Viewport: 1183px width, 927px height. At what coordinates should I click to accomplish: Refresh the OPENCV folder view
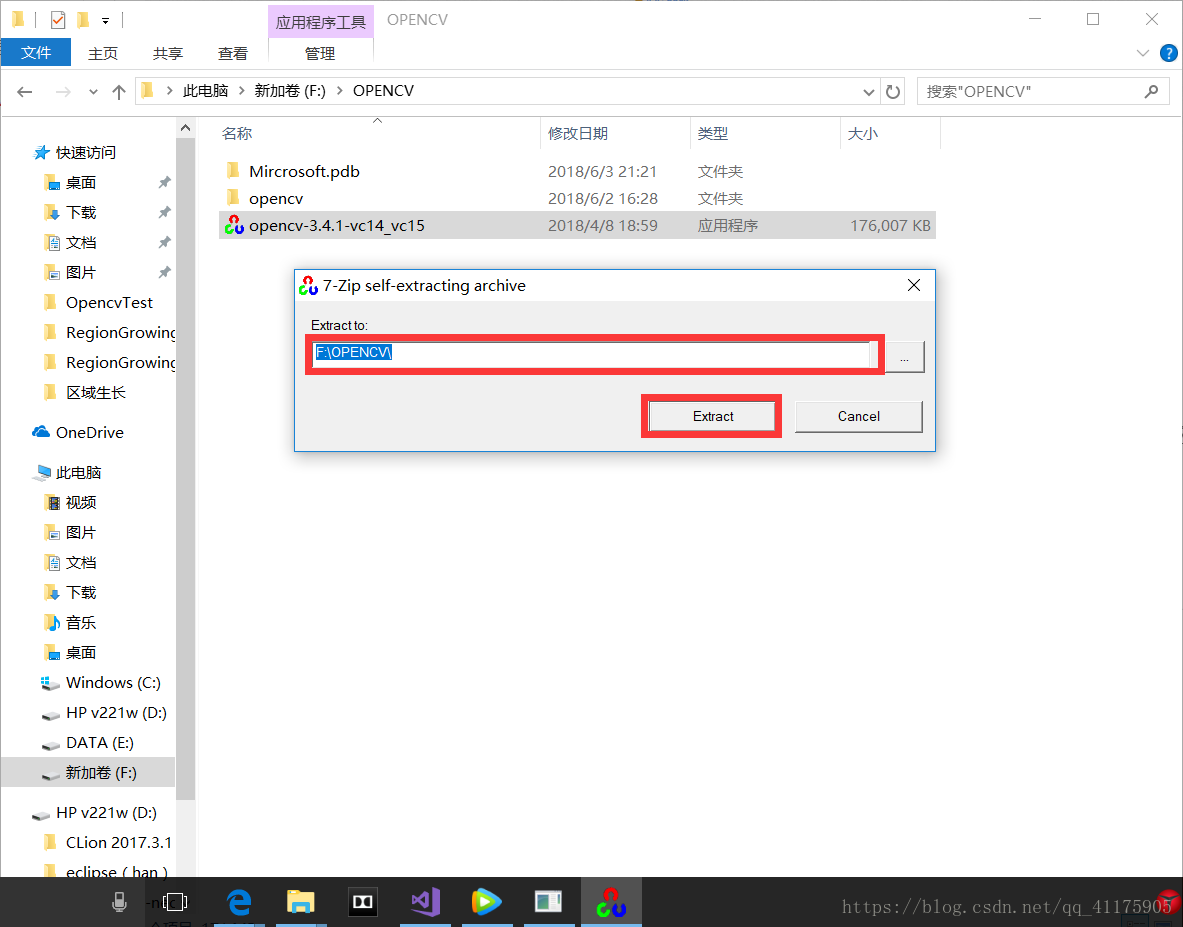click(893, 92)
